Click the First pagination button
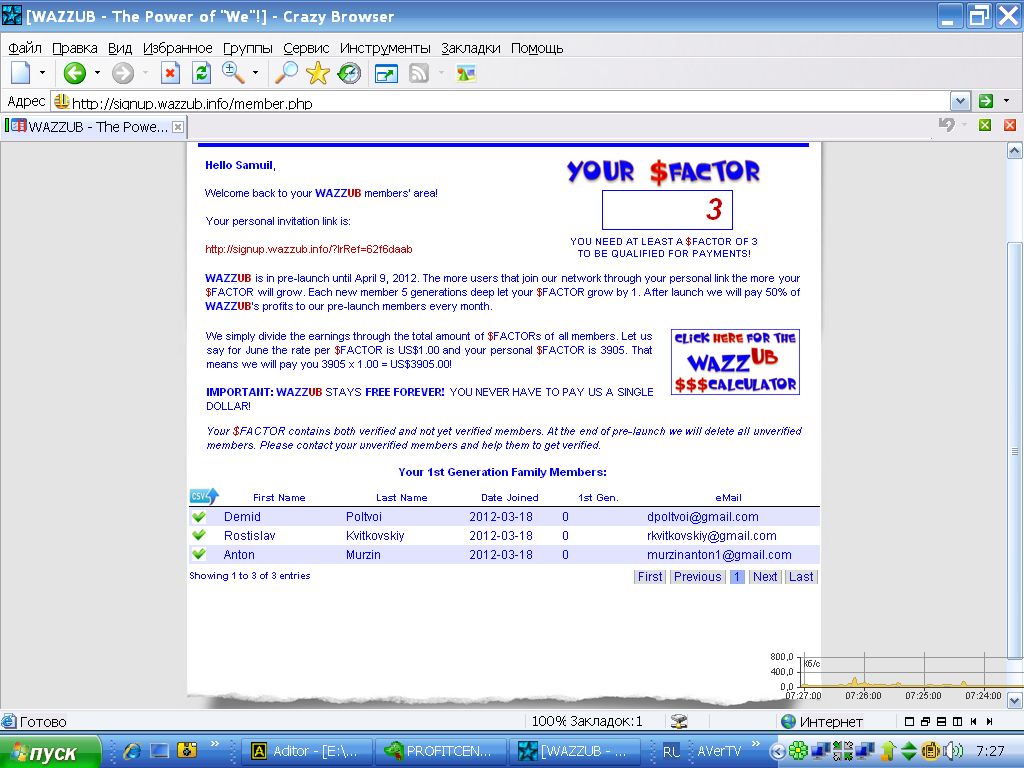Image resolution: width=1024 pixels, height=768 pixels. pos(650,577)
